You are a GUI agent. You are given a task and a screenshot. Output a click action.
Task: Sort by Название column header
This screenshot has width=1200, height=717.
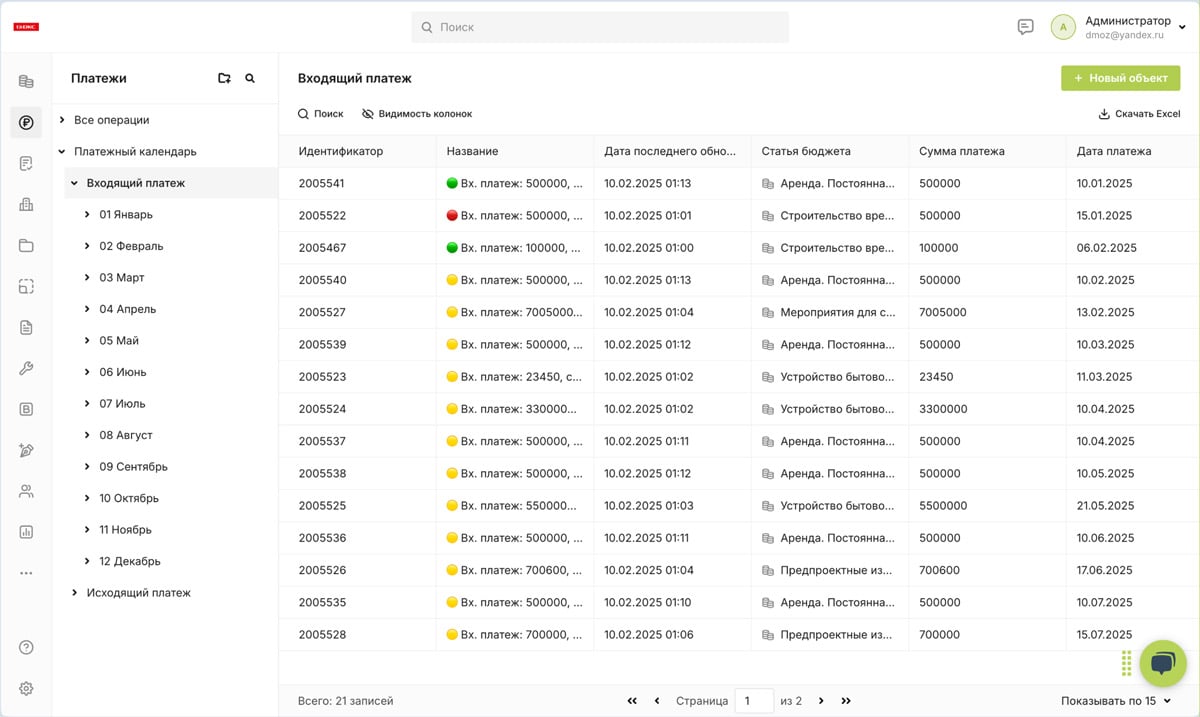pos(472,151)
